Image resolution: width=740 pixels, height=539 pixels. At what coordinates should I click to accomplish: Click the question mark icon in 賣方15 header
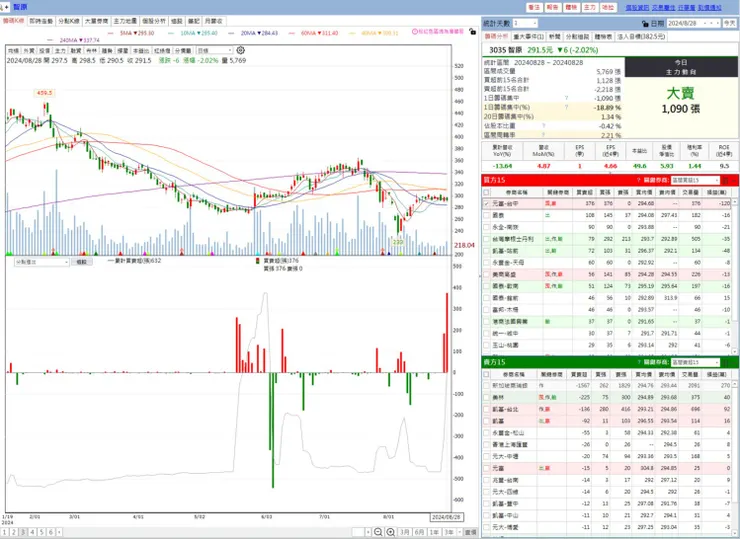click(x=639, y=362)
